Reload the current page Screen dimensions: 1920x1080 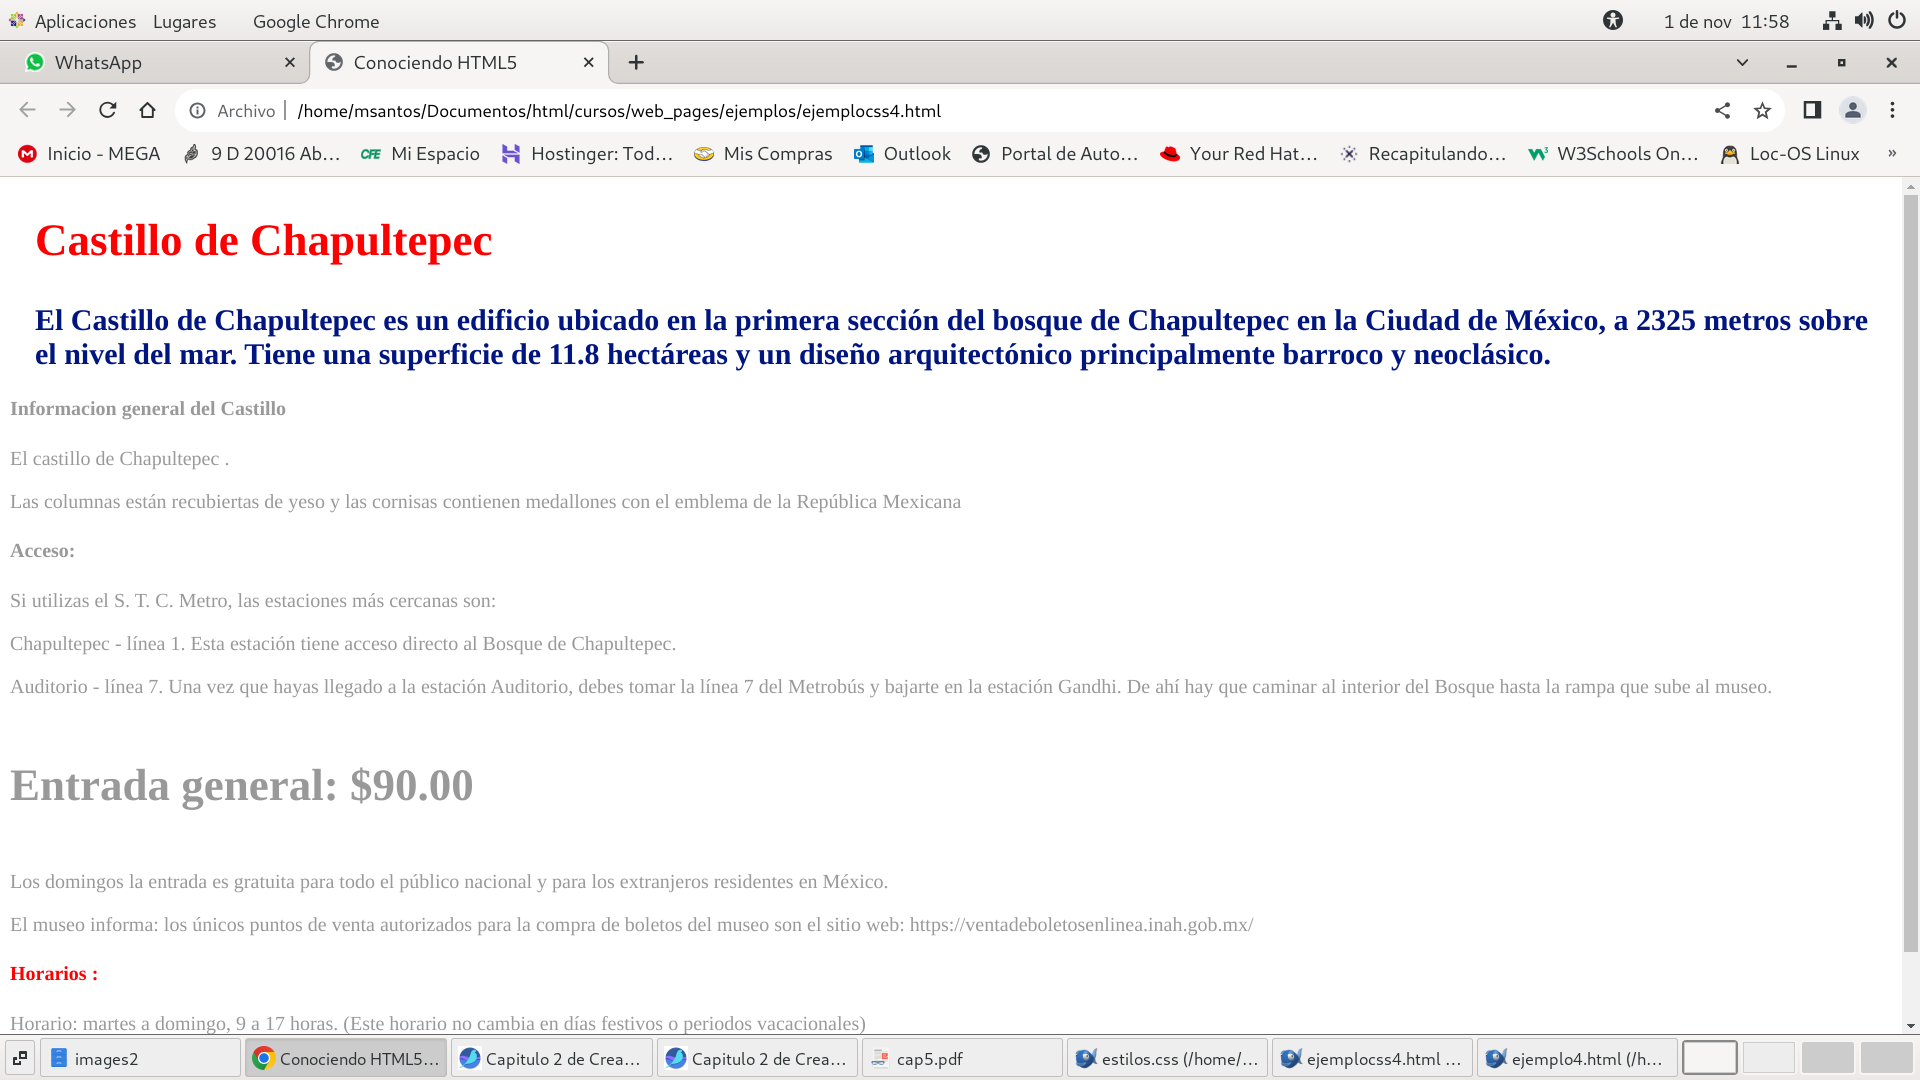click(108, 110)
